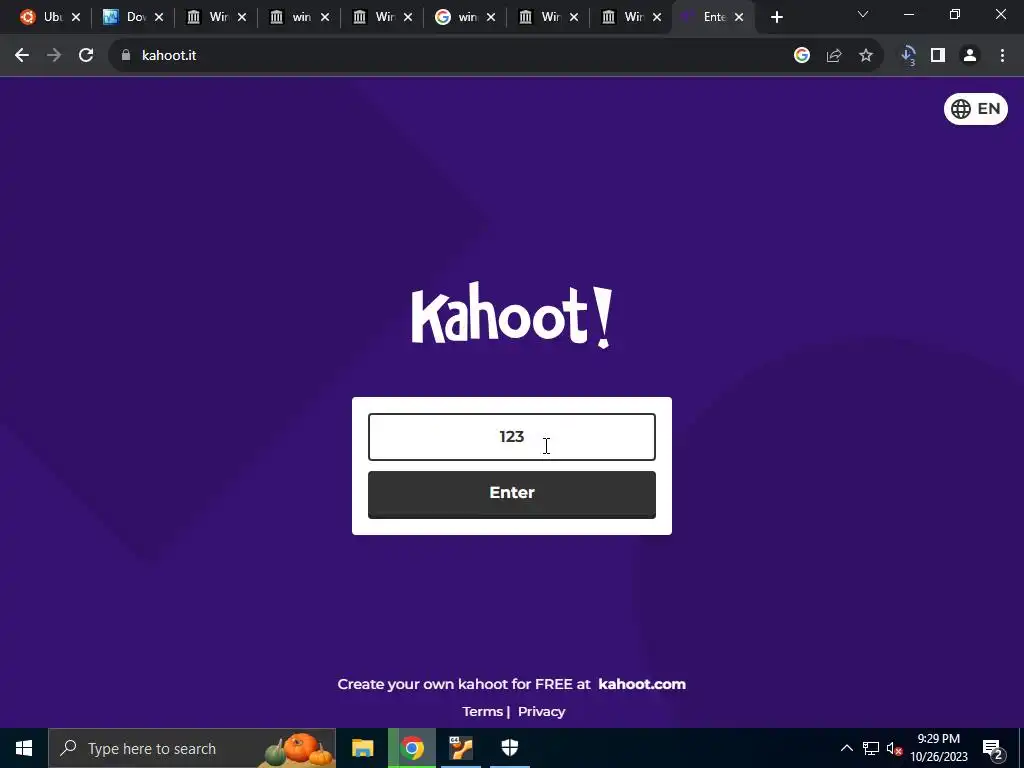1024x768 pixels.
Task: Click the Google icon in the address bar
Action: pos(802,56)
